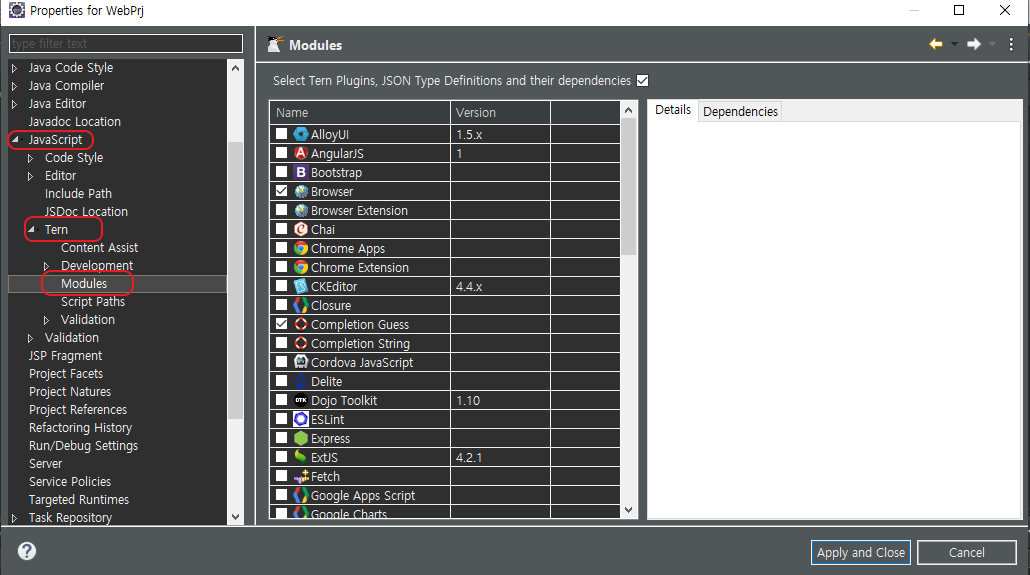Expand the Java Editor node
This screenshot has height=575, width=1030.
tap(14, 104)
